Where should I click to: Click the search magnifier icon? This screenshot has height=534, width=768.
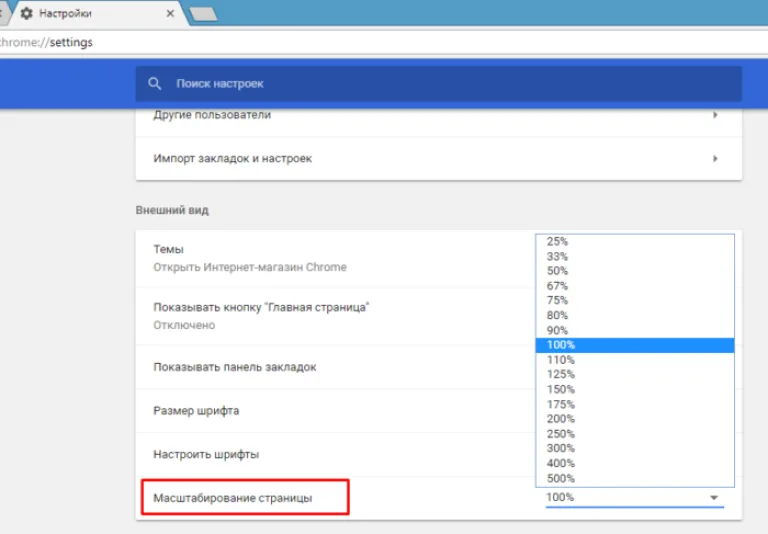(x=155, y=84)
